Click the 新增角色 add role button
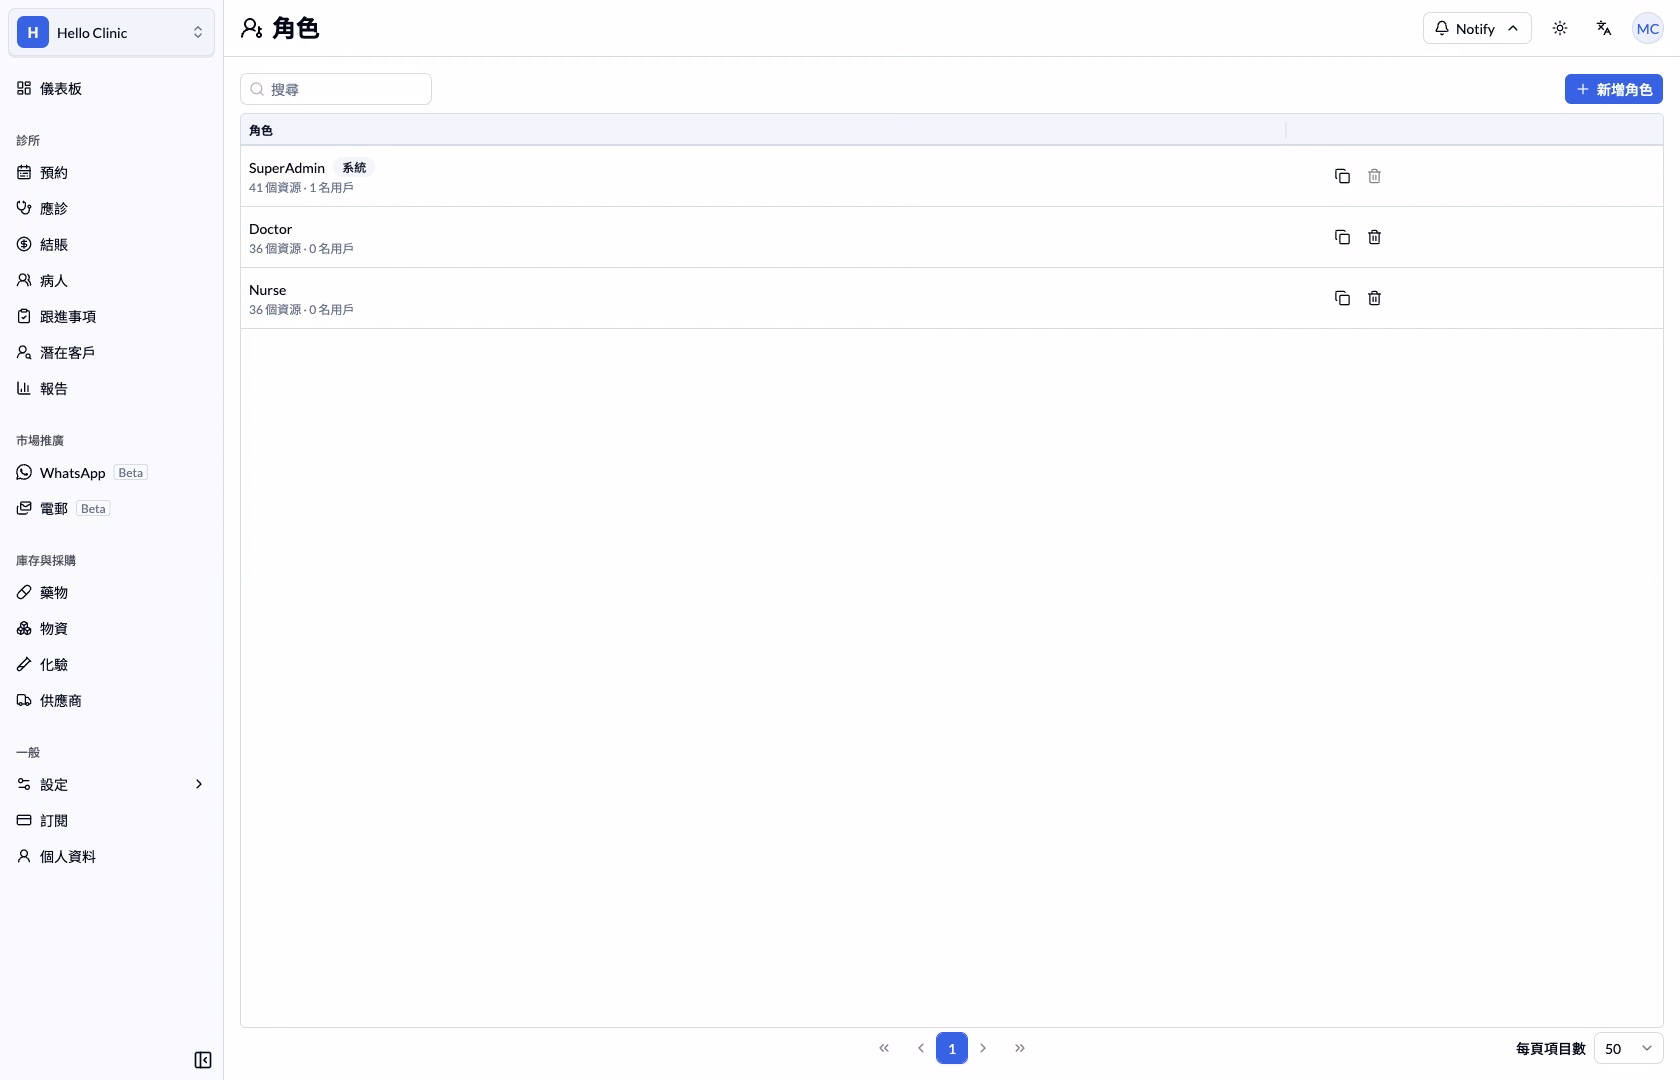 click(x=1614, y=89)
